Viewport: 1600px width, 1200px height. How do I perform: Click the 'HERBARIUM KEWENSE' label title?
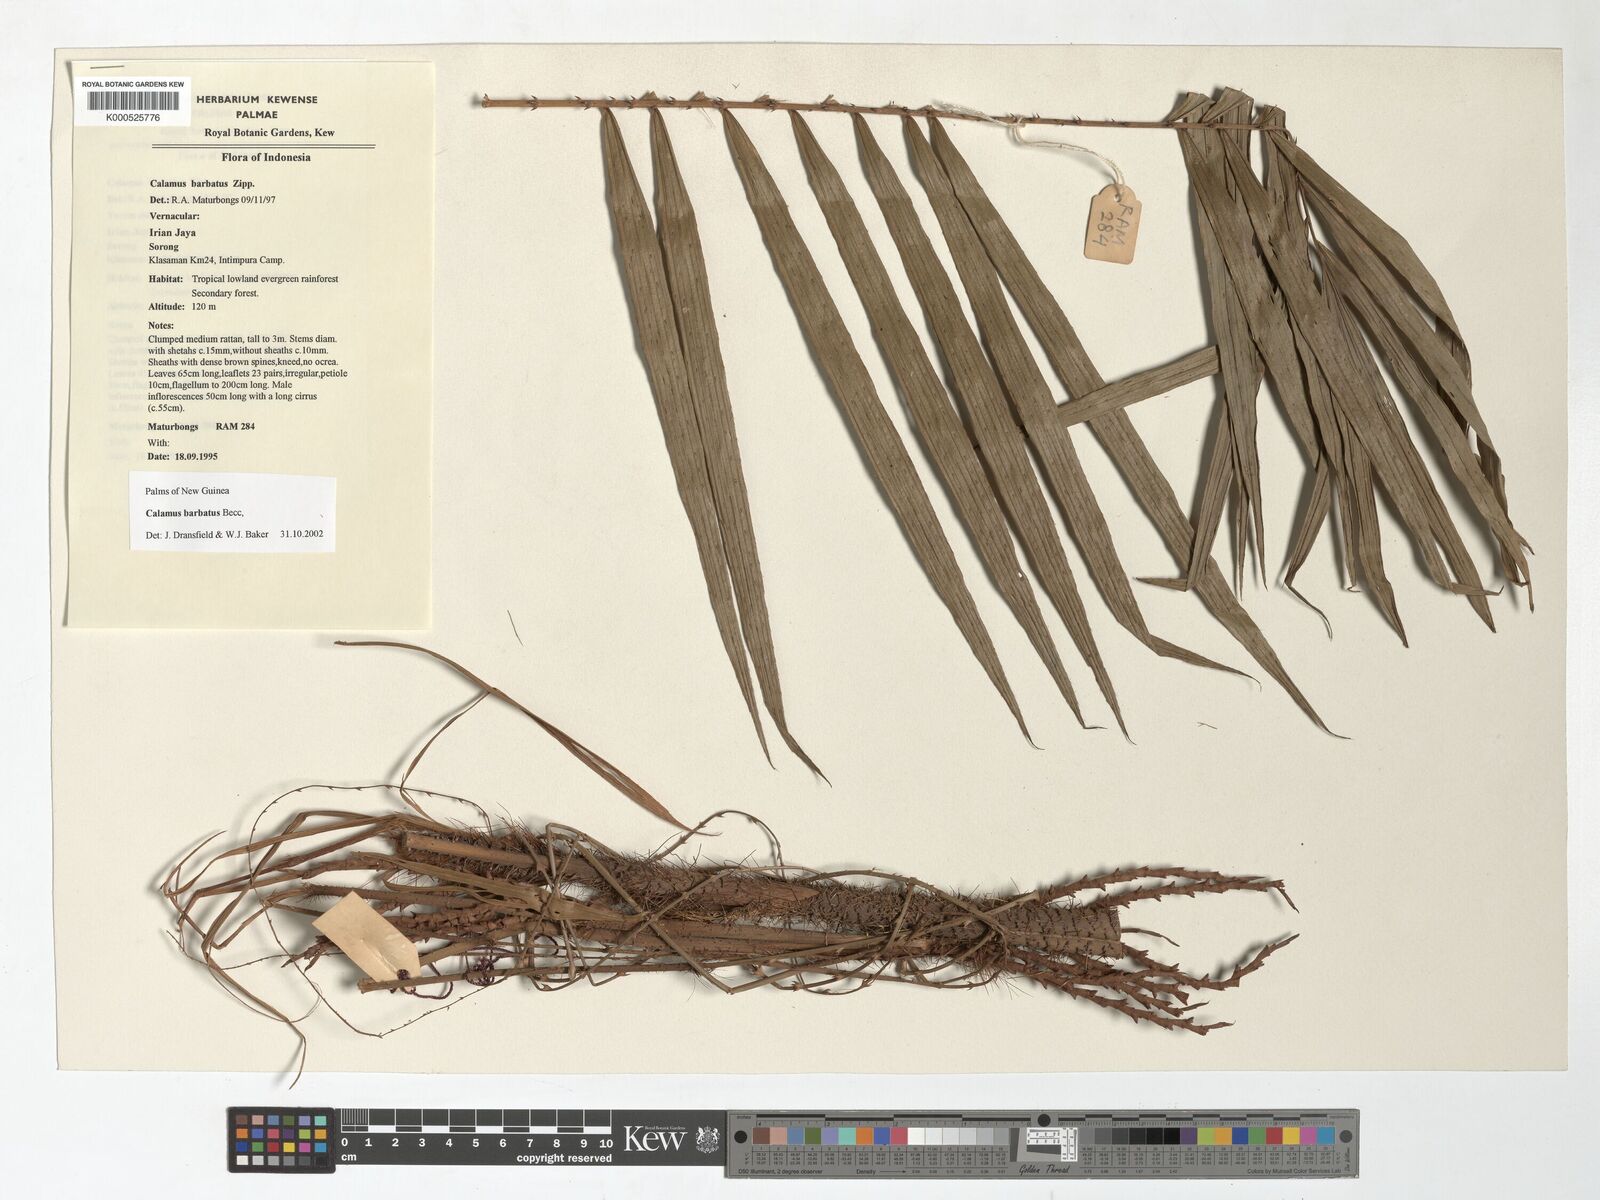pyautogui.click(x=257, y=100)
